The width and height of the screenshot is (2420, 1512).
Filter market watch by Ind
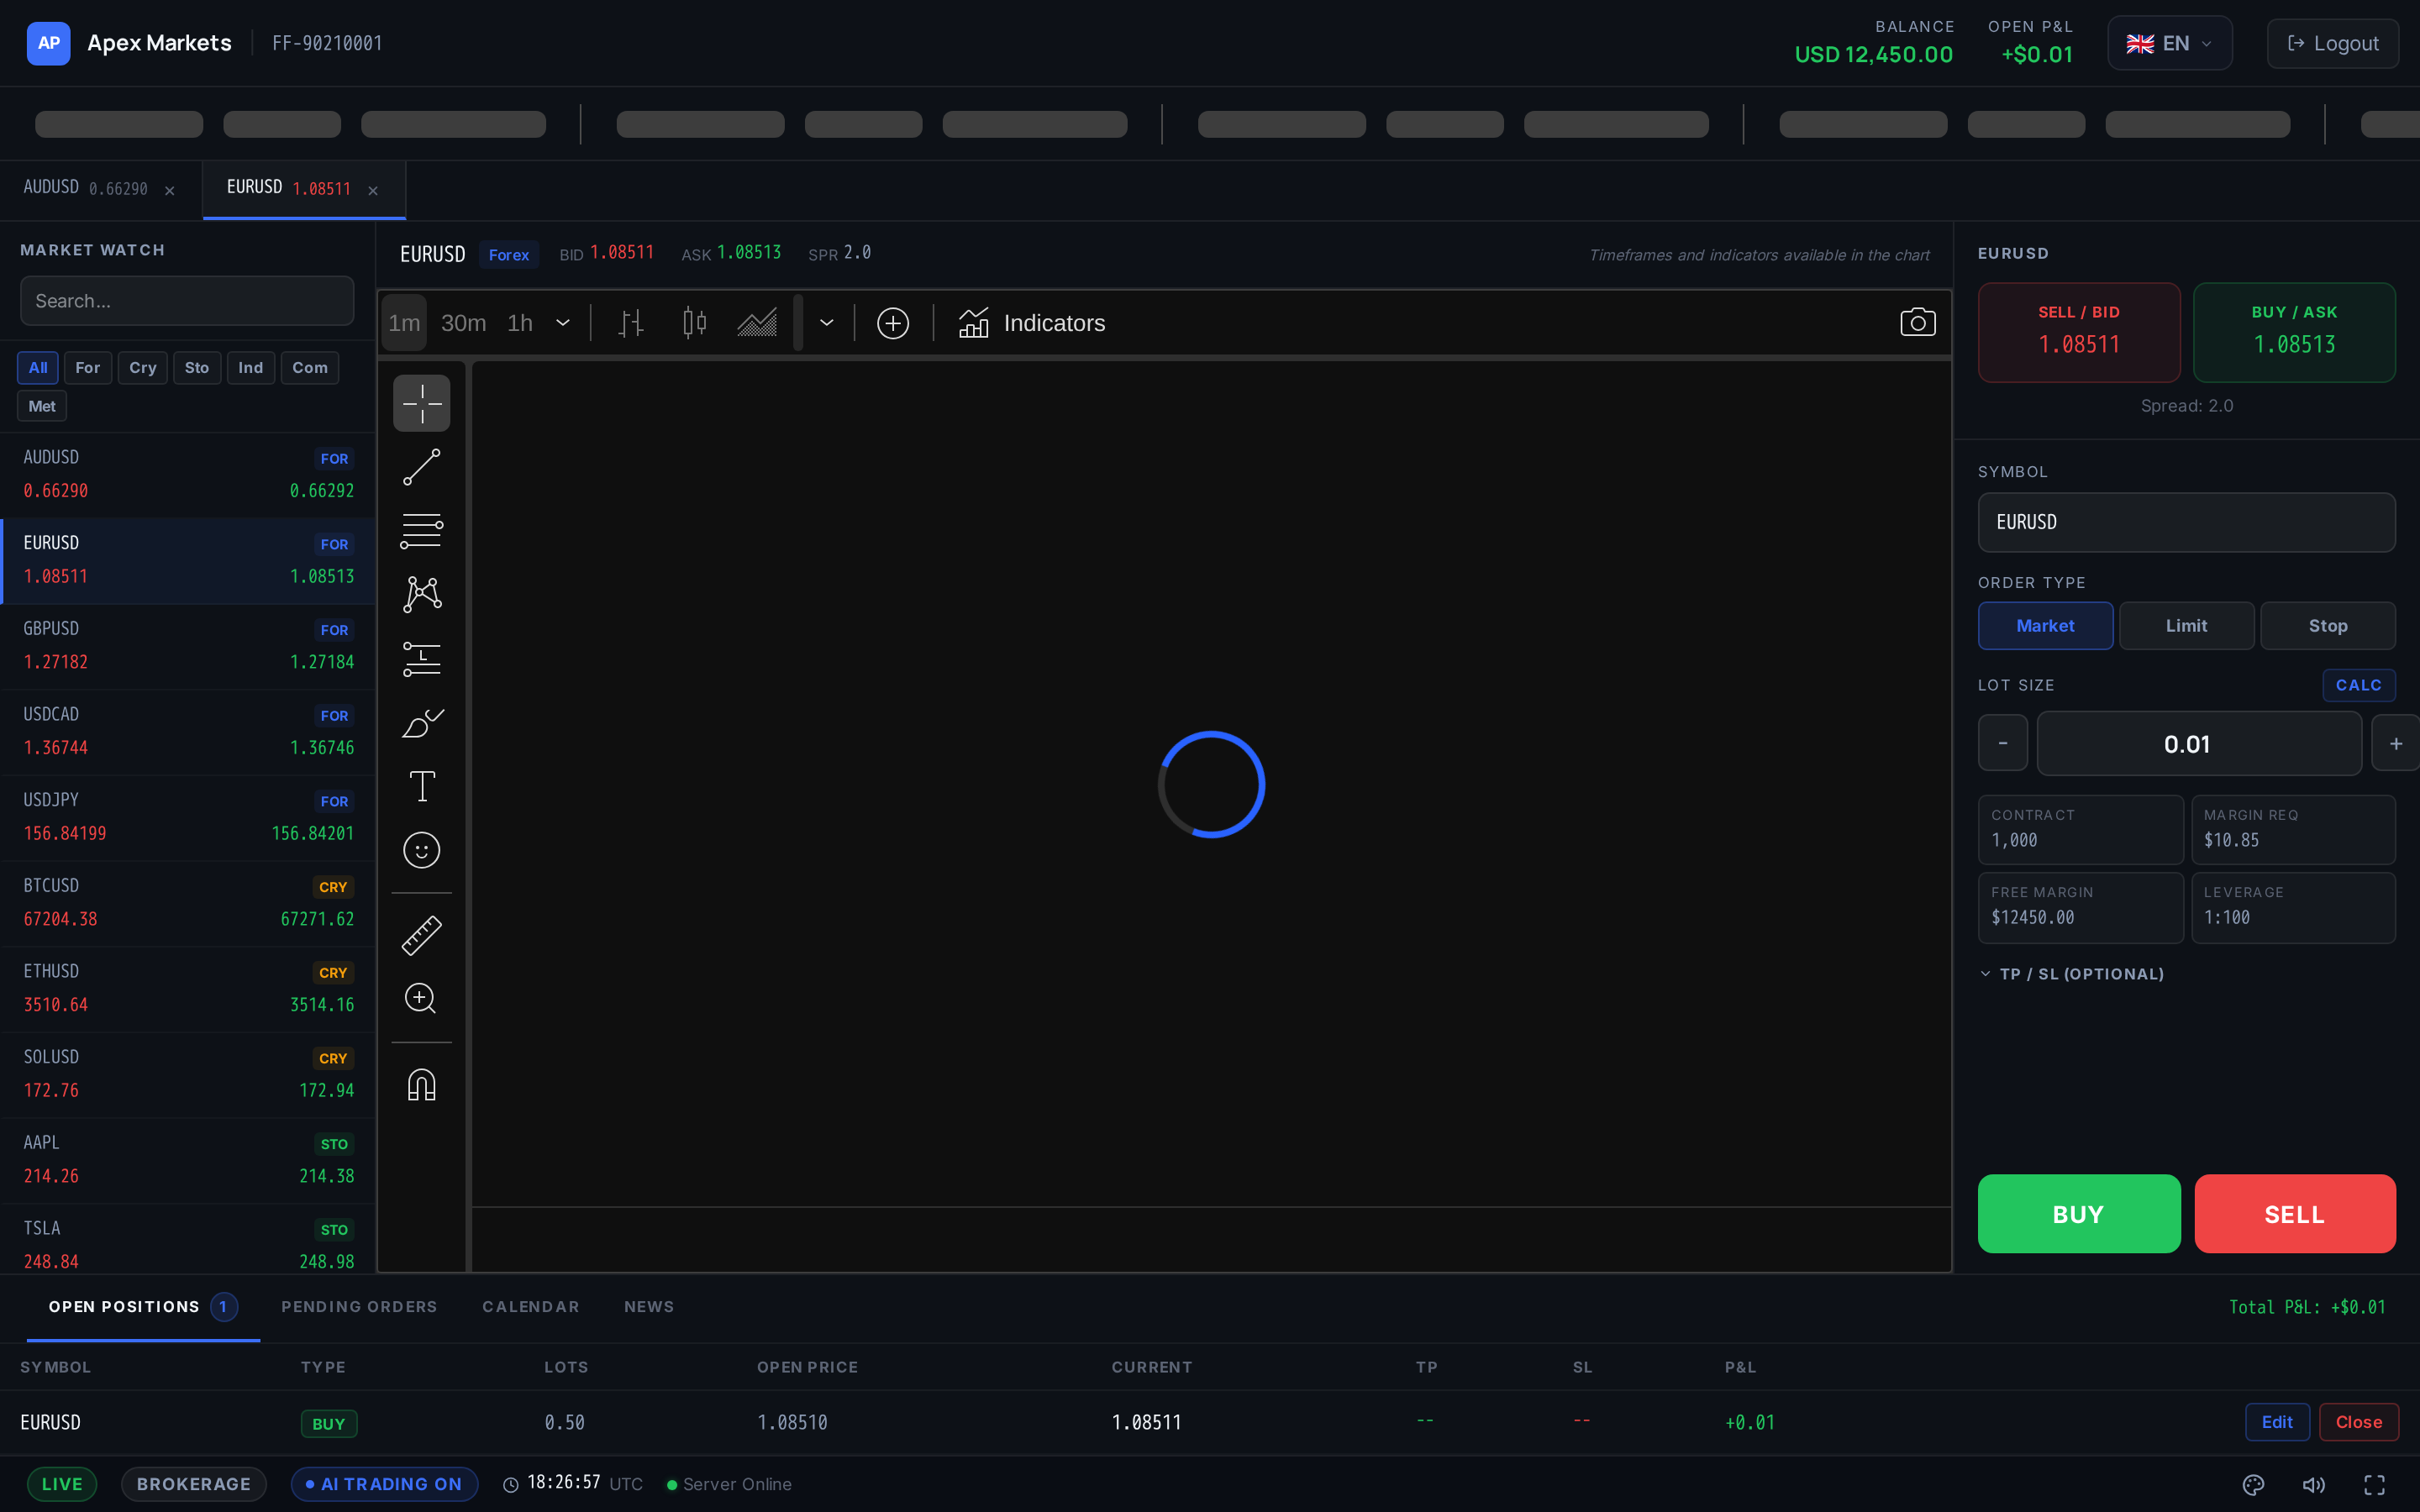(x=251, y=367)
